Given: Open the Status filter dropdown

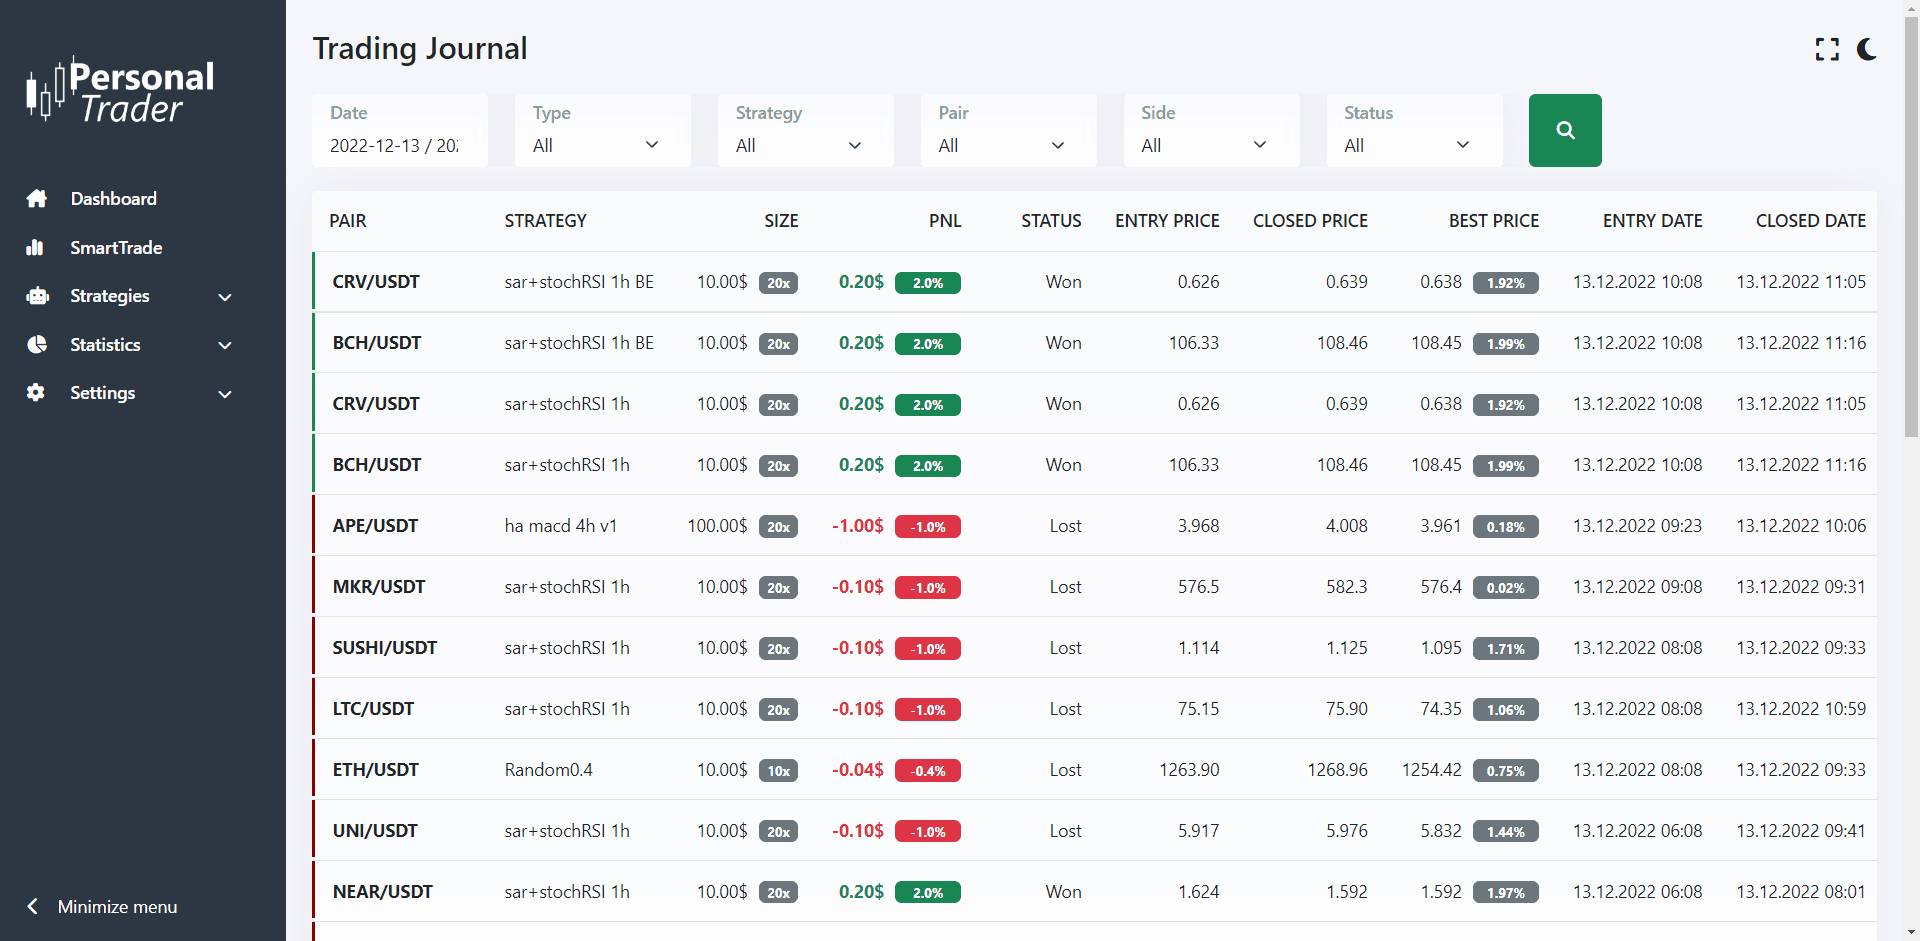Looking at the screenshot, I should pyautogui.click(x=1413, y=145).
